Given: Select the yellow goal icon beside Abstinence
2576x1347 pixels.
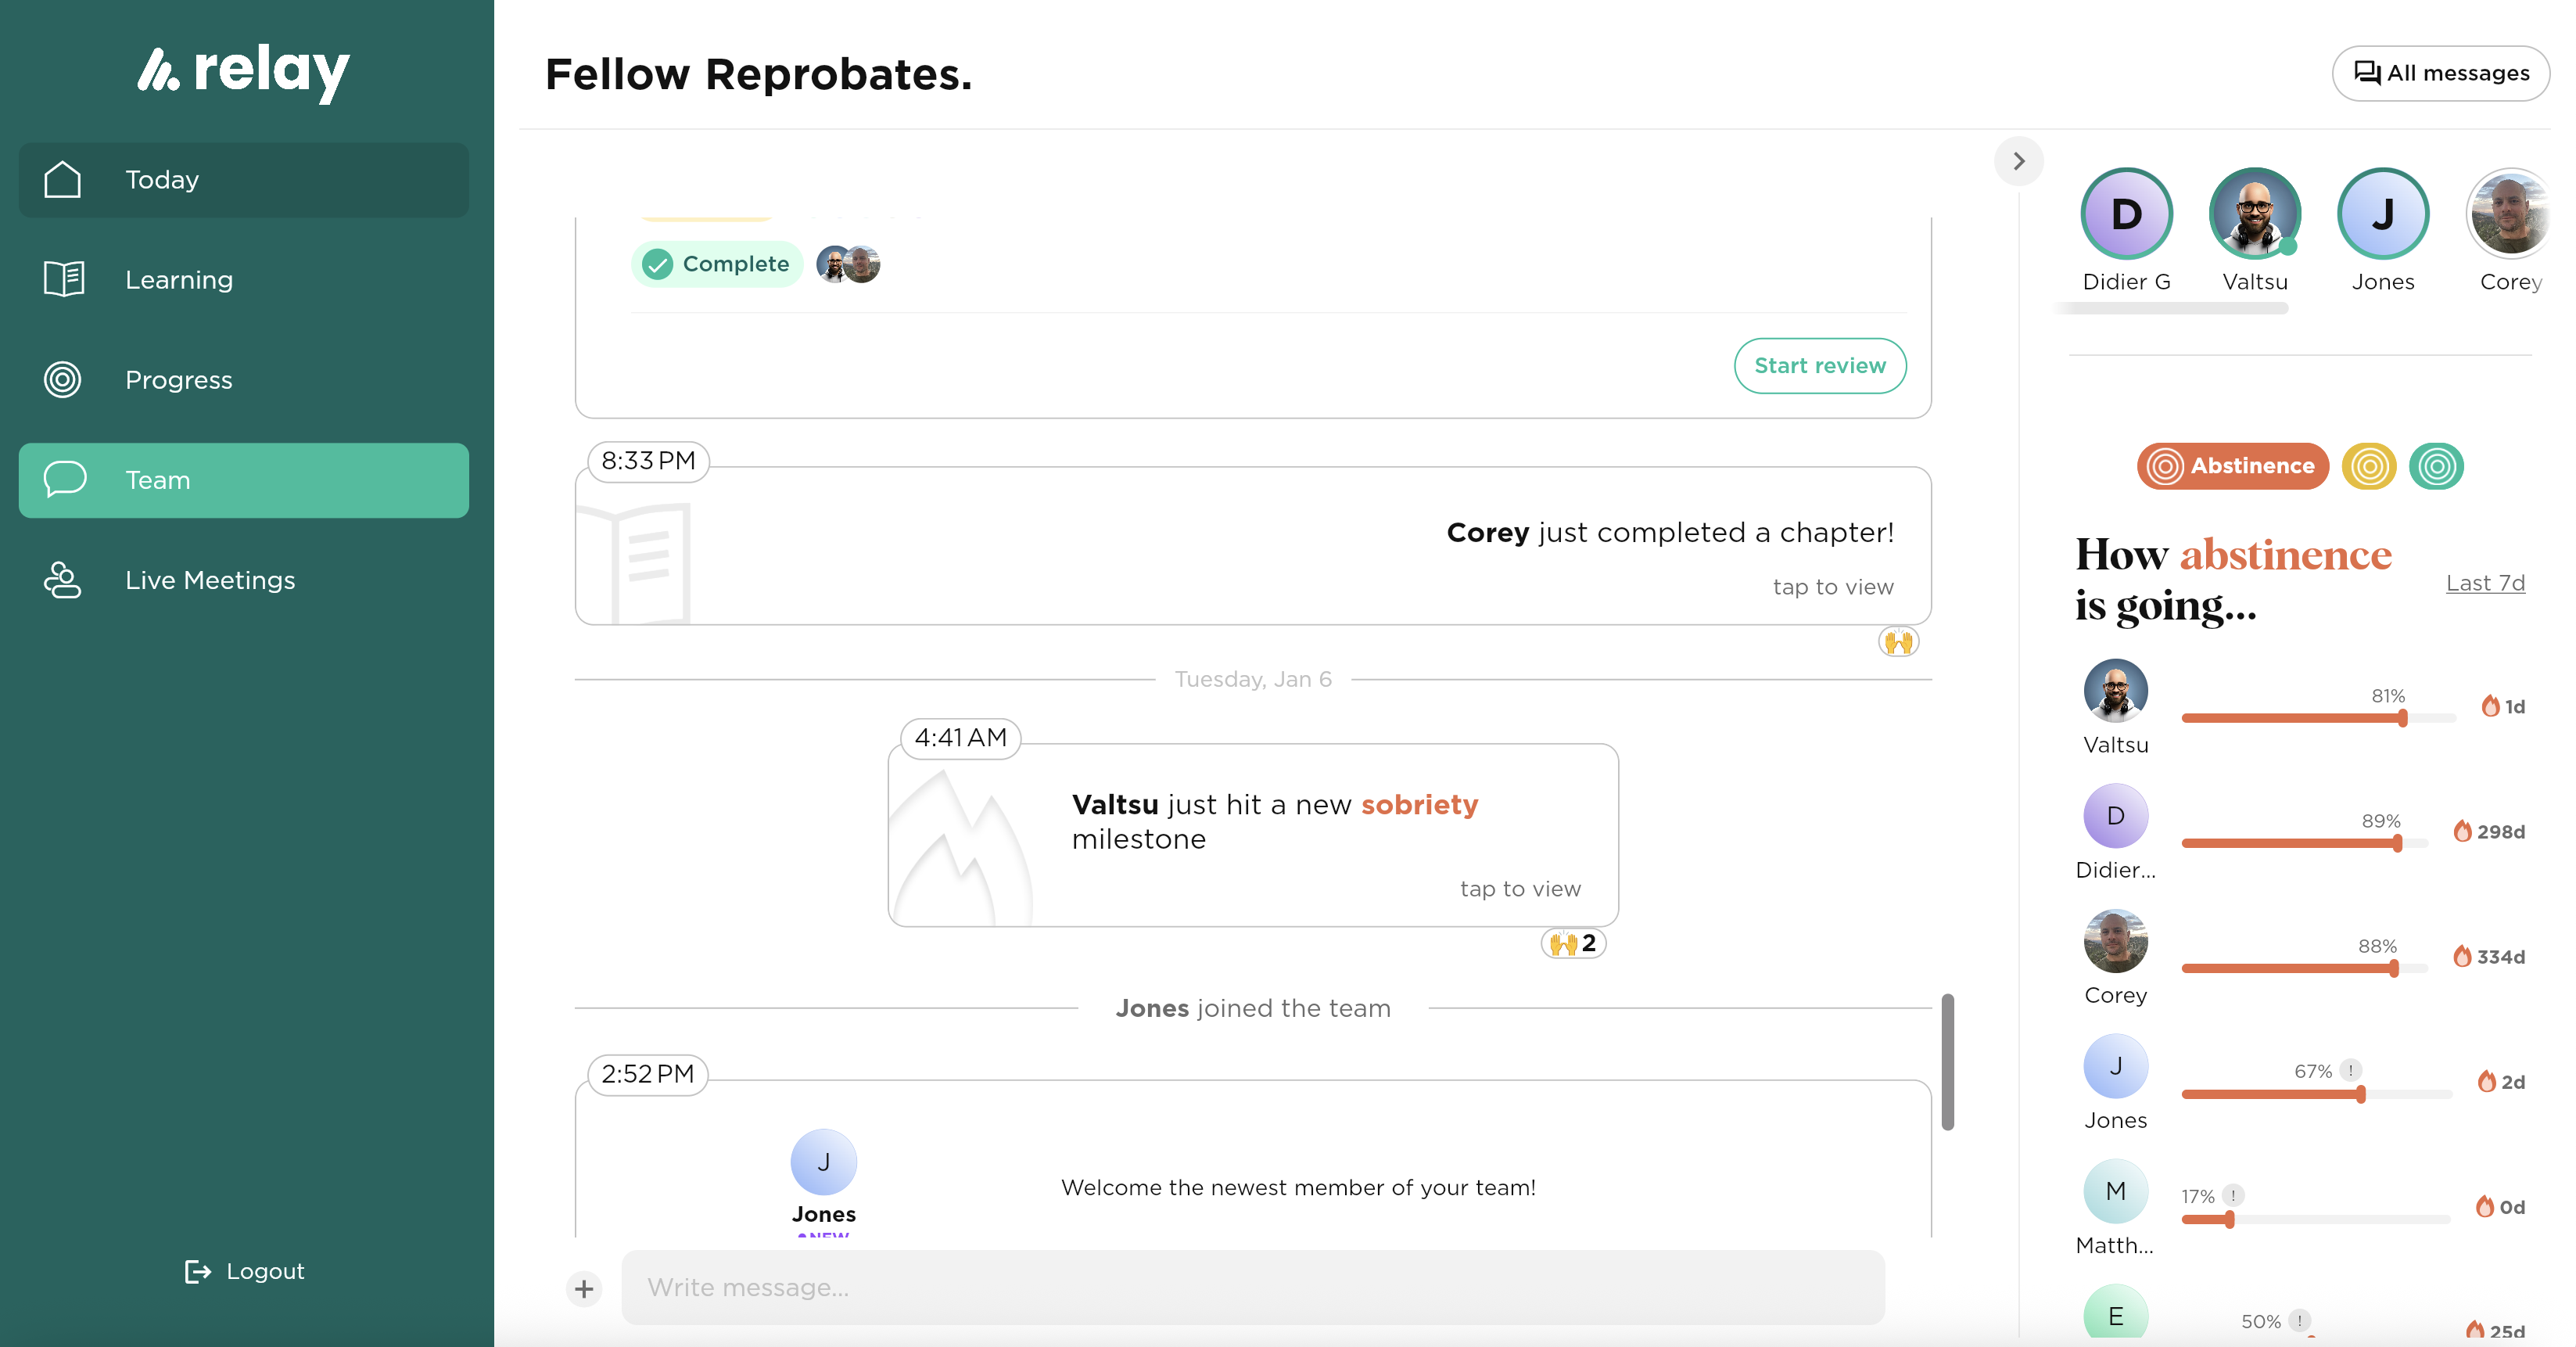Looking at the screenshot, I should (2369, 466).
